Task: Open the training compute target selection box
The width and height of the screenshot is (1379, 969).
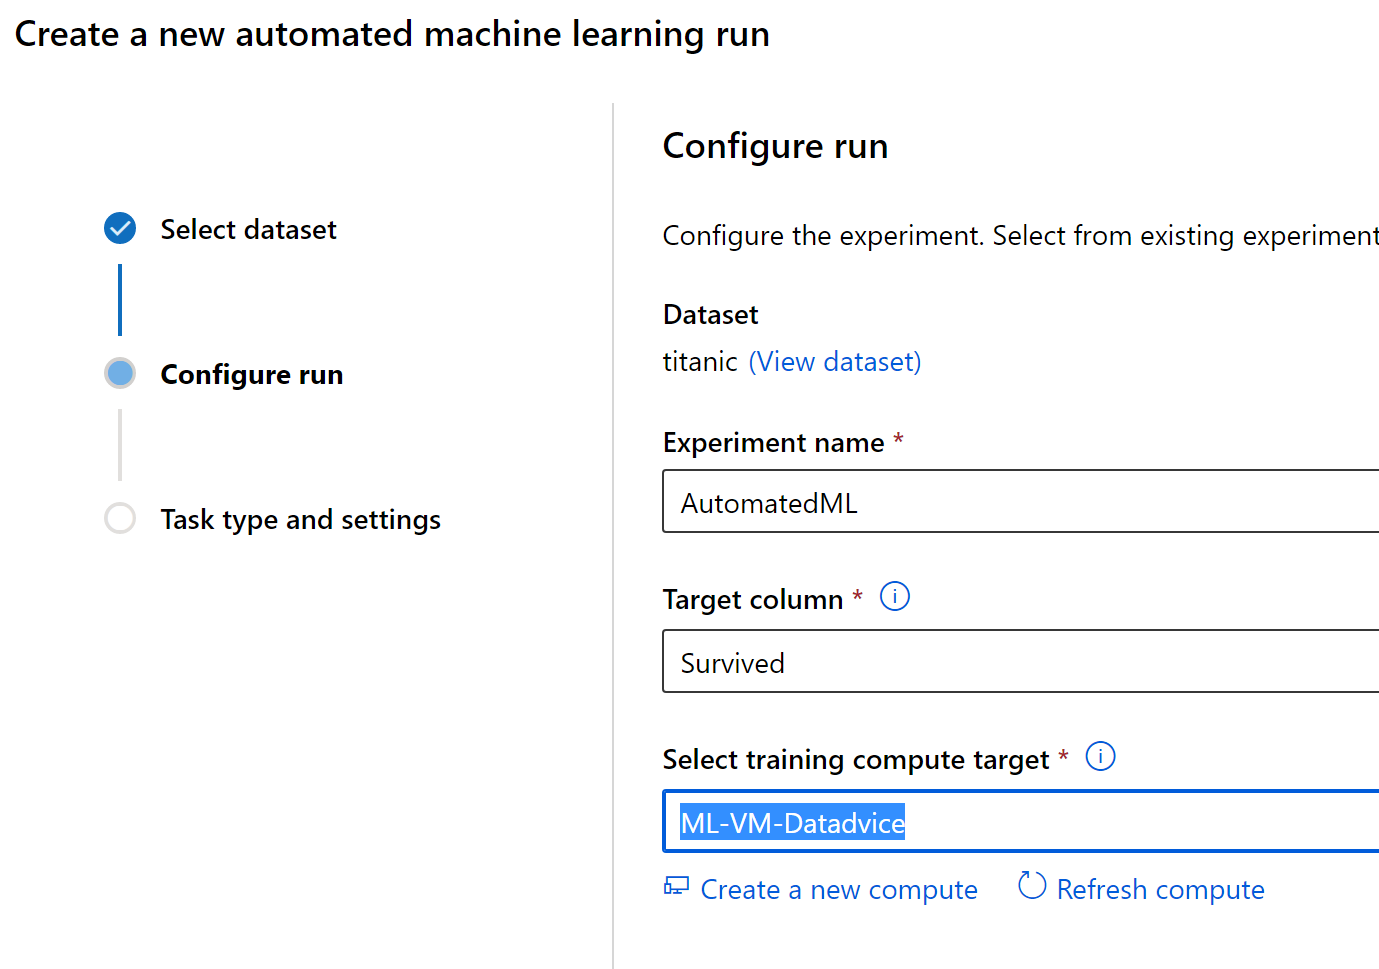Action: (1000, 821)
